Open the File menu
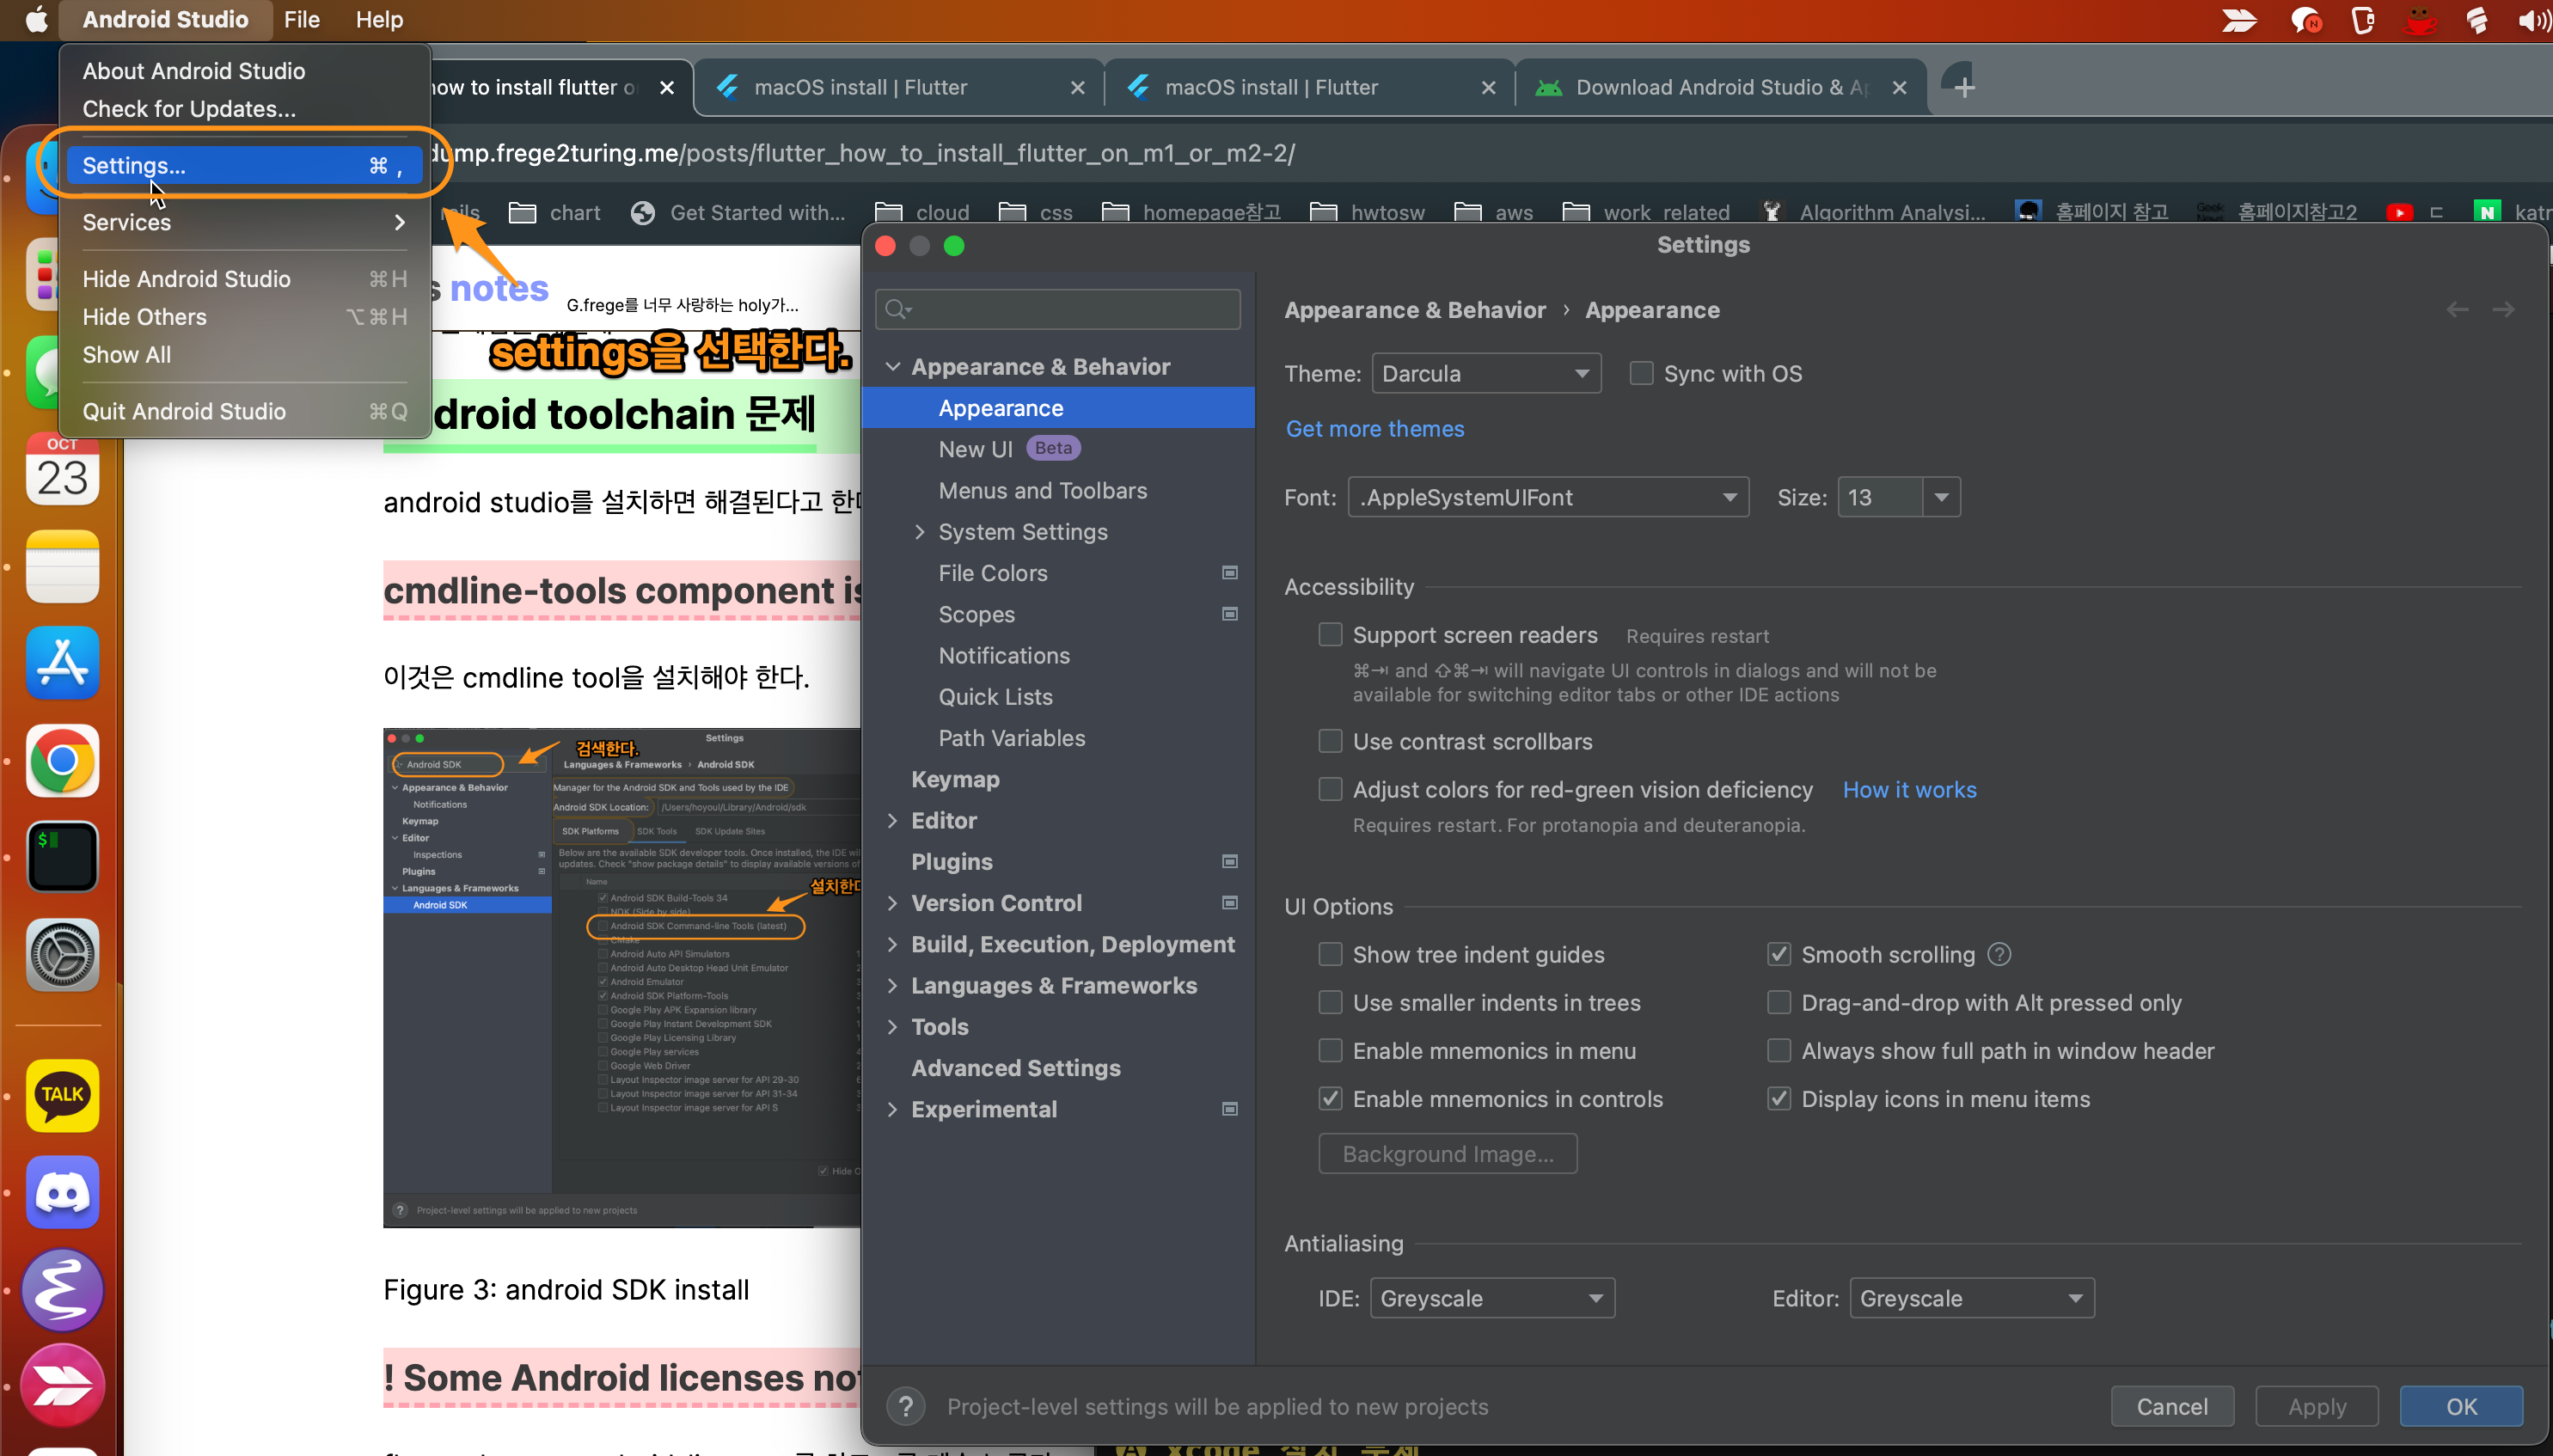This screenshot has width=2553, height=1456. tap(301, 20)
